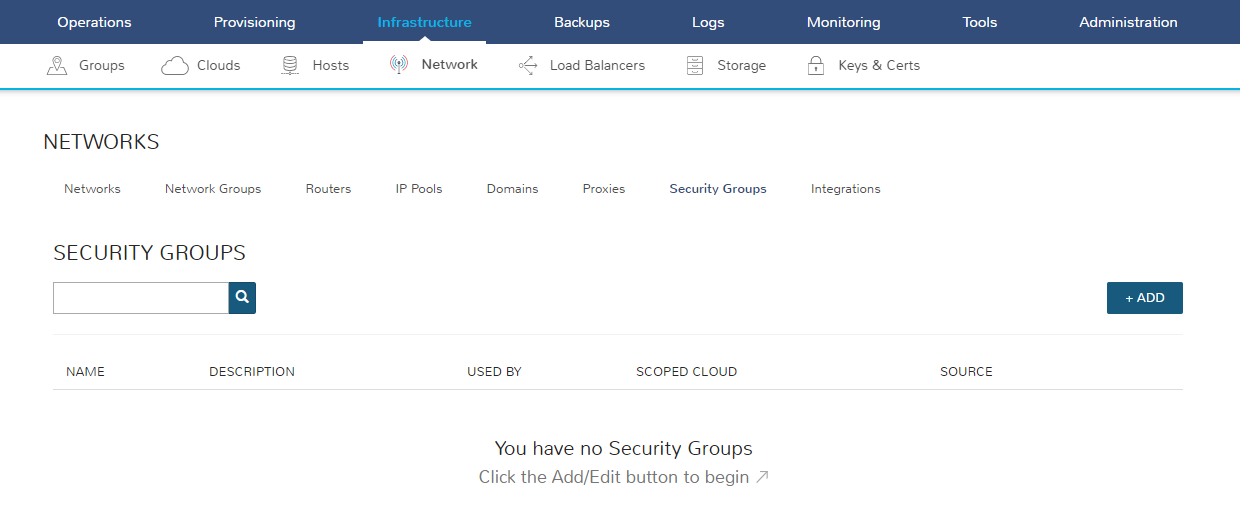The width and height of the screenshot is (1240, 514).
Task: Sort by SCOPED CLOUD column header
Action: 686,372
